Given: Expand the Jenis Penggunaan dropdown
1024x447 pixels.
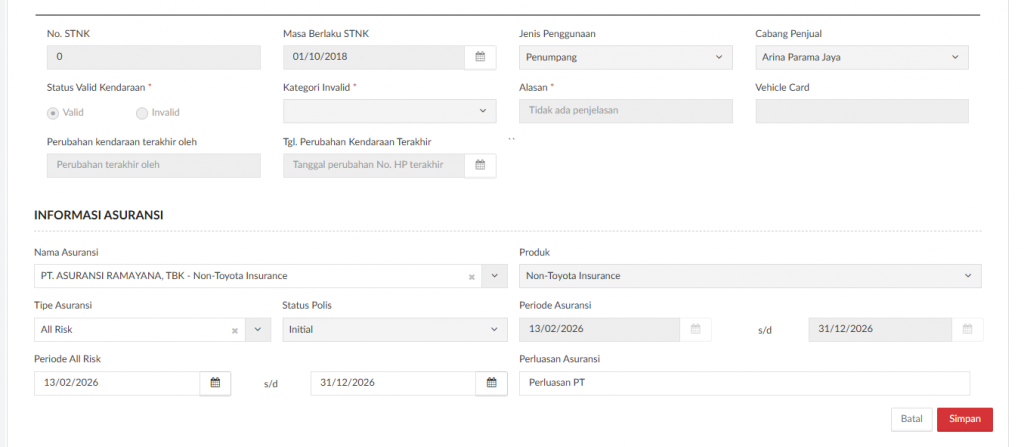Looking at the screenshot, I should [625, 57].
